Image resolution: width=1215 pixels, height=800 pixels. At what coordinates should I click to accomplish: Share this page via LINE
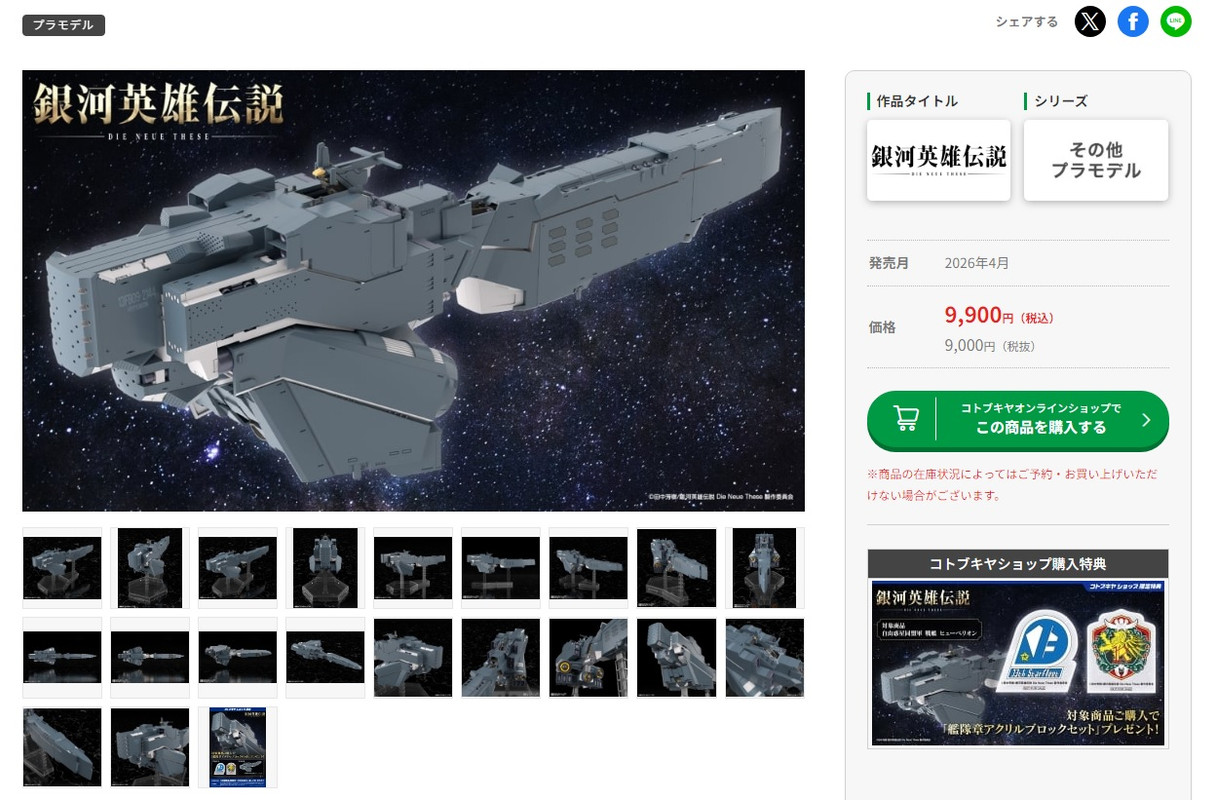click(x=1176, y=21)
